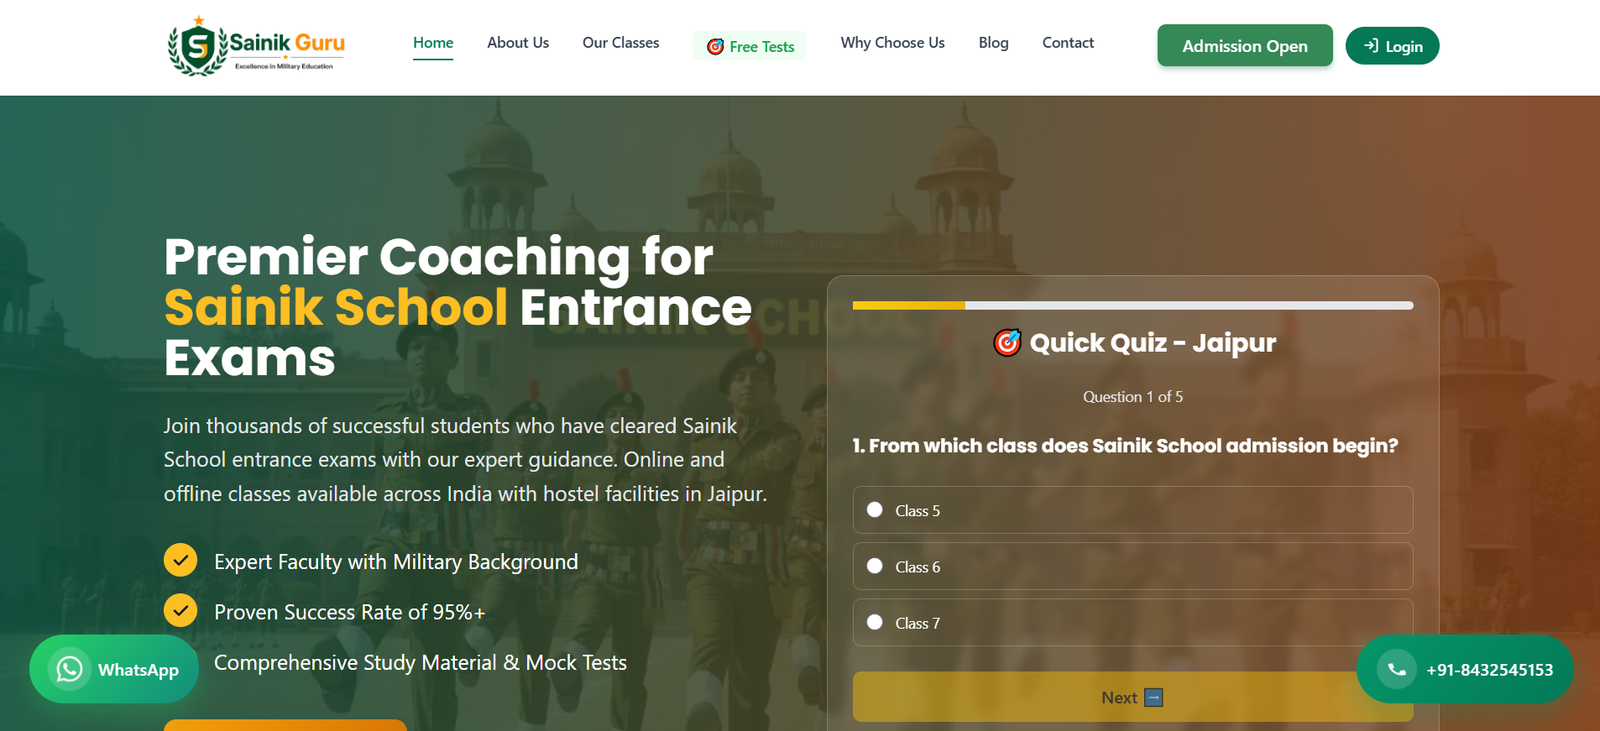
Task: Click the quiz question about admission class
Action: pos(1125,446)
